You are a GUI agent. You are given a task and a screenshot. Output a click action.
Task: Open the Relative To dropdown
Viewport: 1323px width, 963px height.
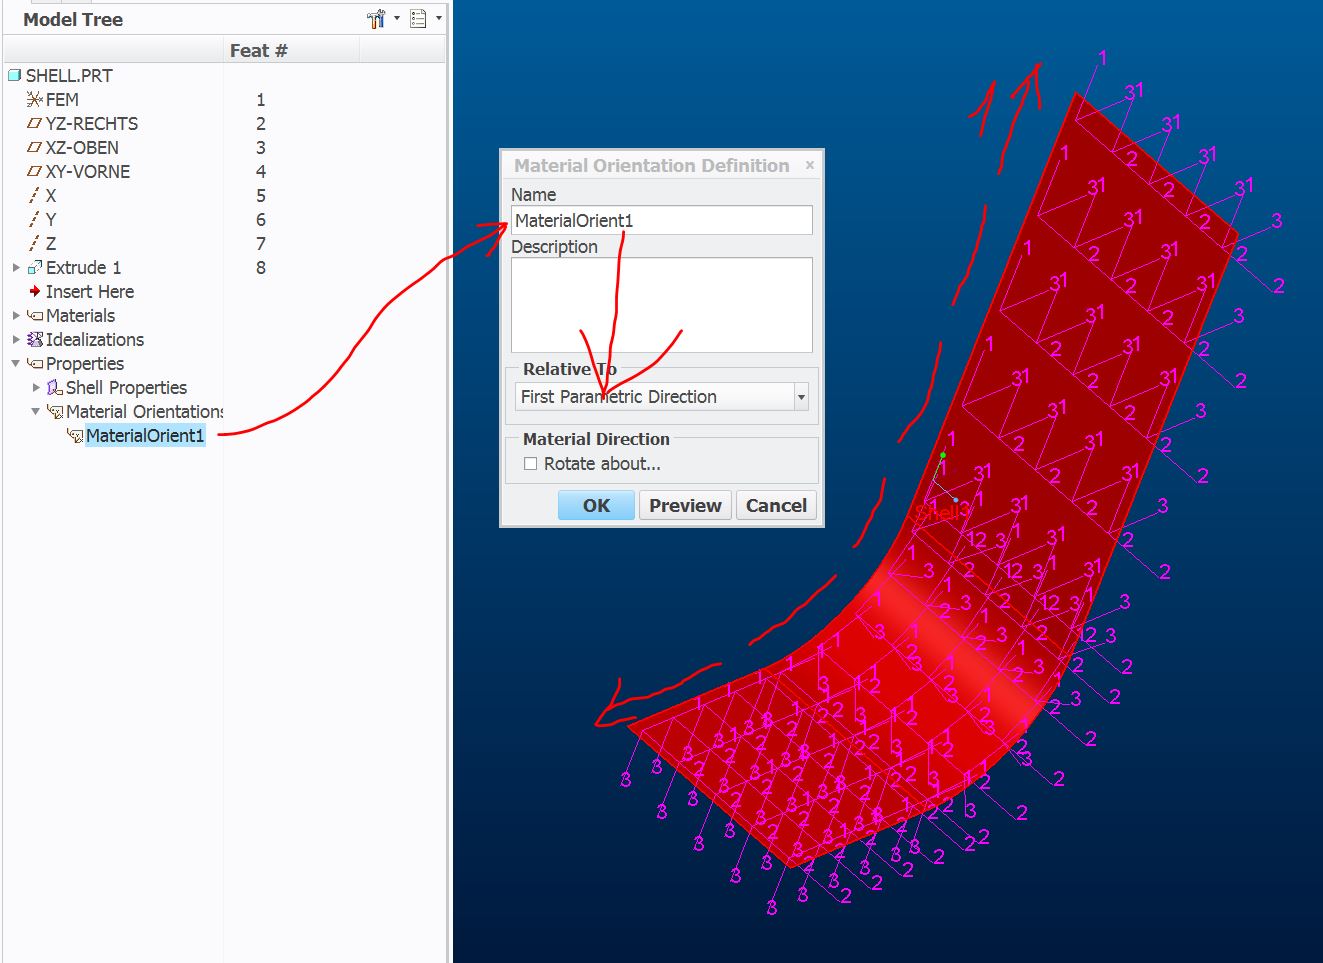pyautogui.click(x=800, y=396)
